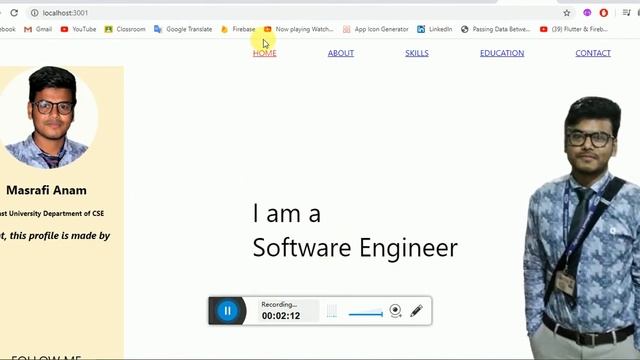Click the Classroom bookmark's green icon
640x360 pixels.
pyautogui.click(x=108, y=29)
